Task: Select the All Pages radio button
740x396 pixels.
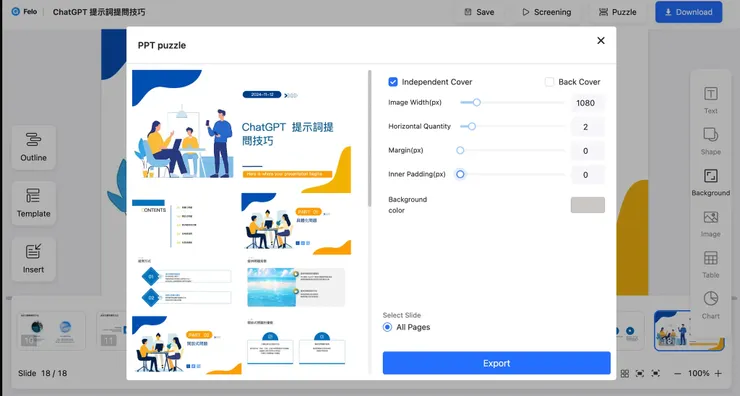Action: pos(387,327)
